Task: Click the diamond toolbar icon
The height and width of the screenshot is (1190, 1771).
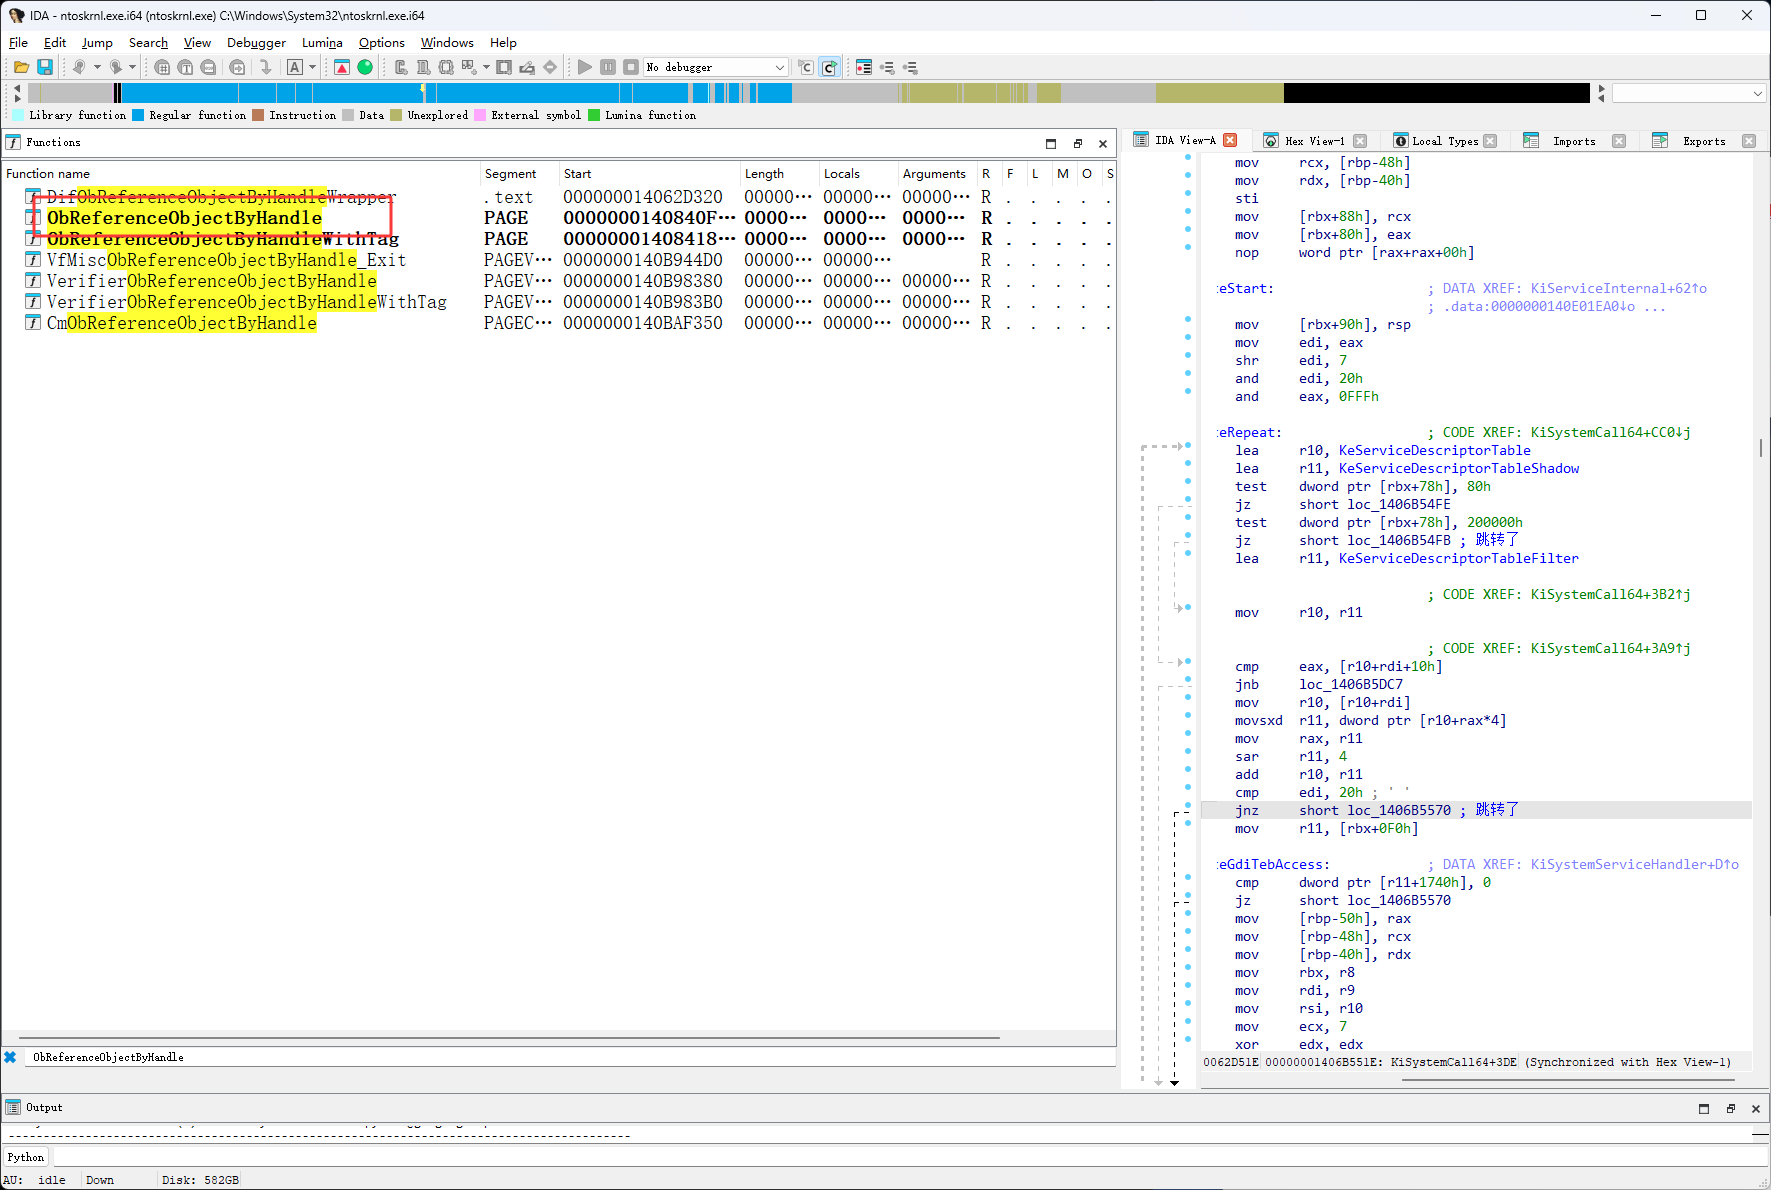Action: pos(550,67)
